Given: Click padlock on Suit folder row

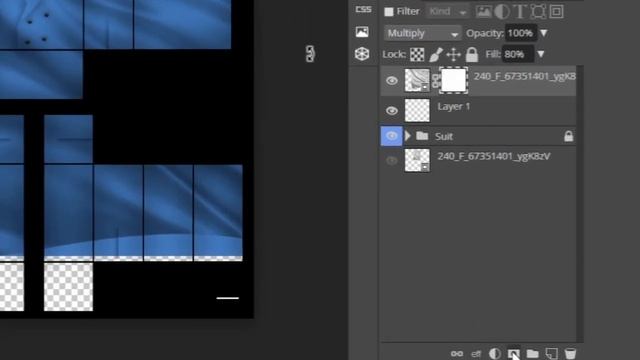Looking at the screenshot, I should pos(569,136).
